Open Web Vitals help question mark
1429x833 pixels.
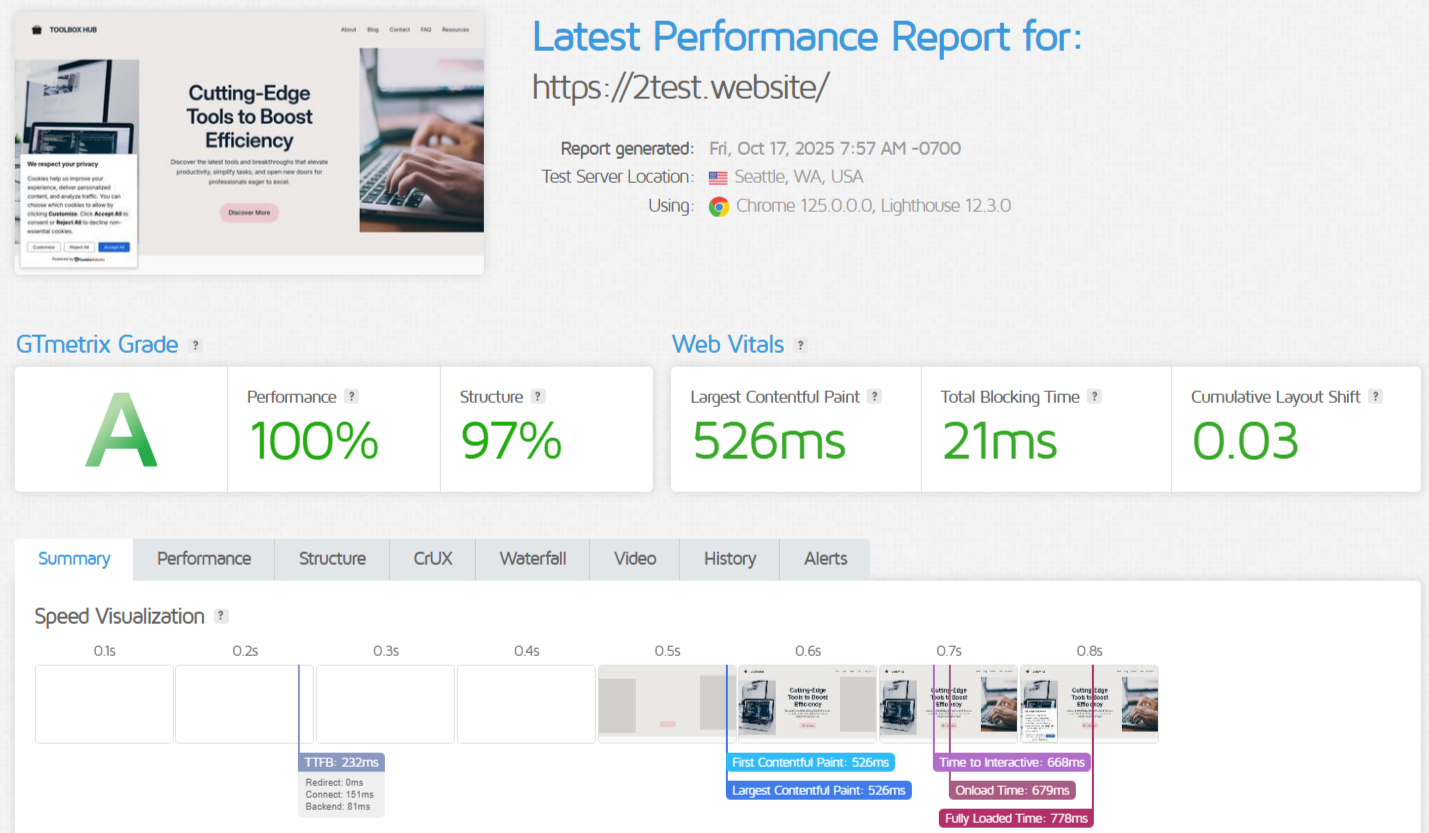(800, 345)
